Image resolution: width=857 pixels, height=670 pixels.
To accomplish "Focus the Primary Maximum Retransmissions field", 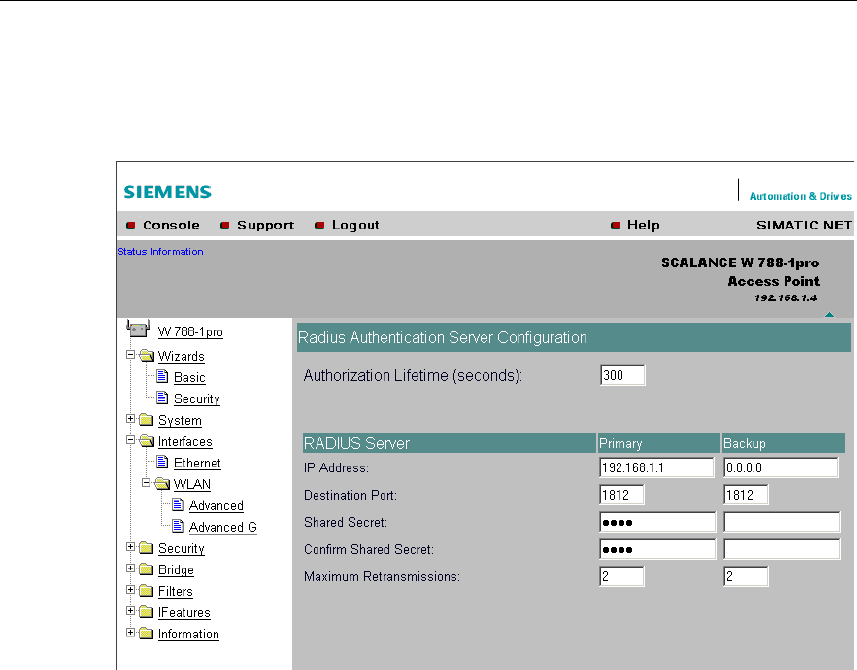I will click(622, 576).
